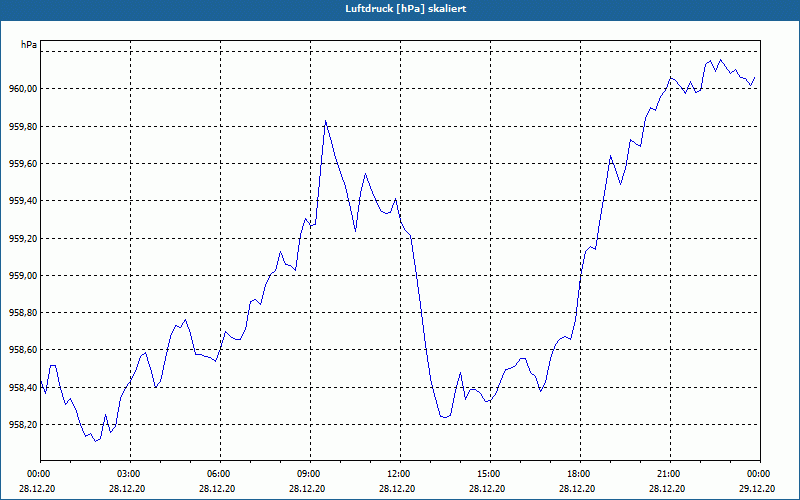Select the 959,20 y-axis value

[x=23, y=239]
